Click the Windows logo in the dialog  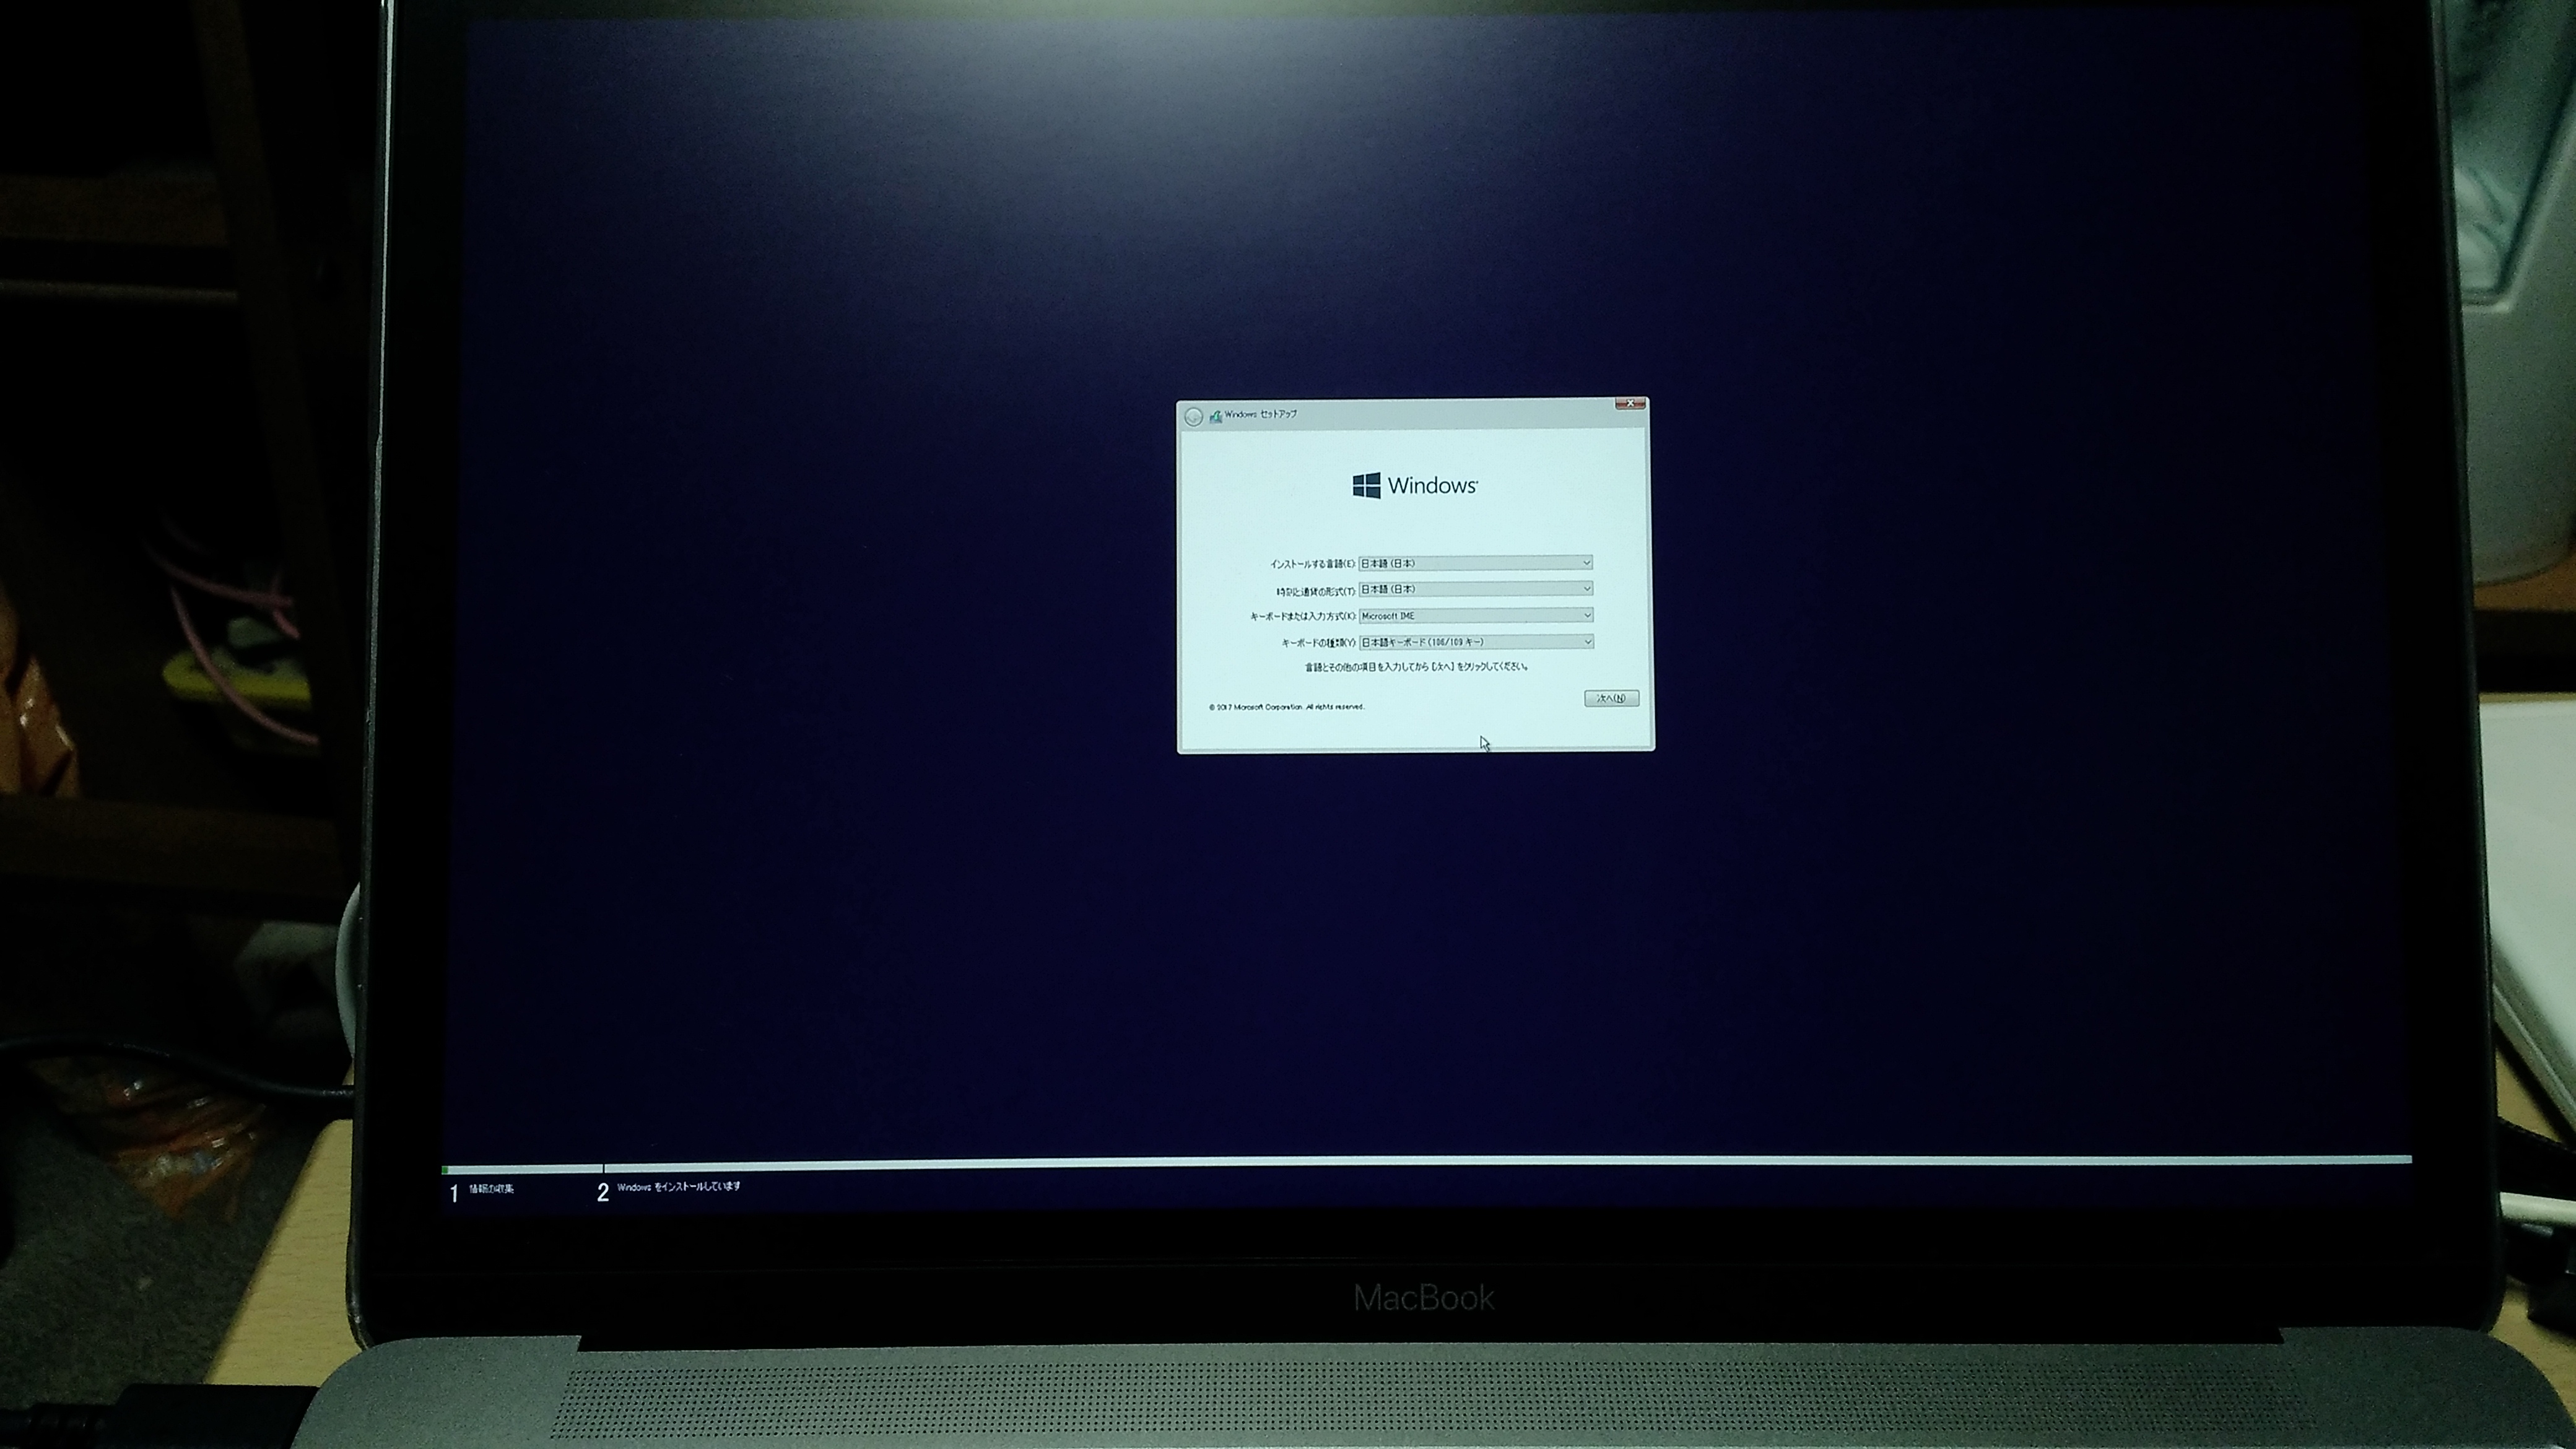1415,485
